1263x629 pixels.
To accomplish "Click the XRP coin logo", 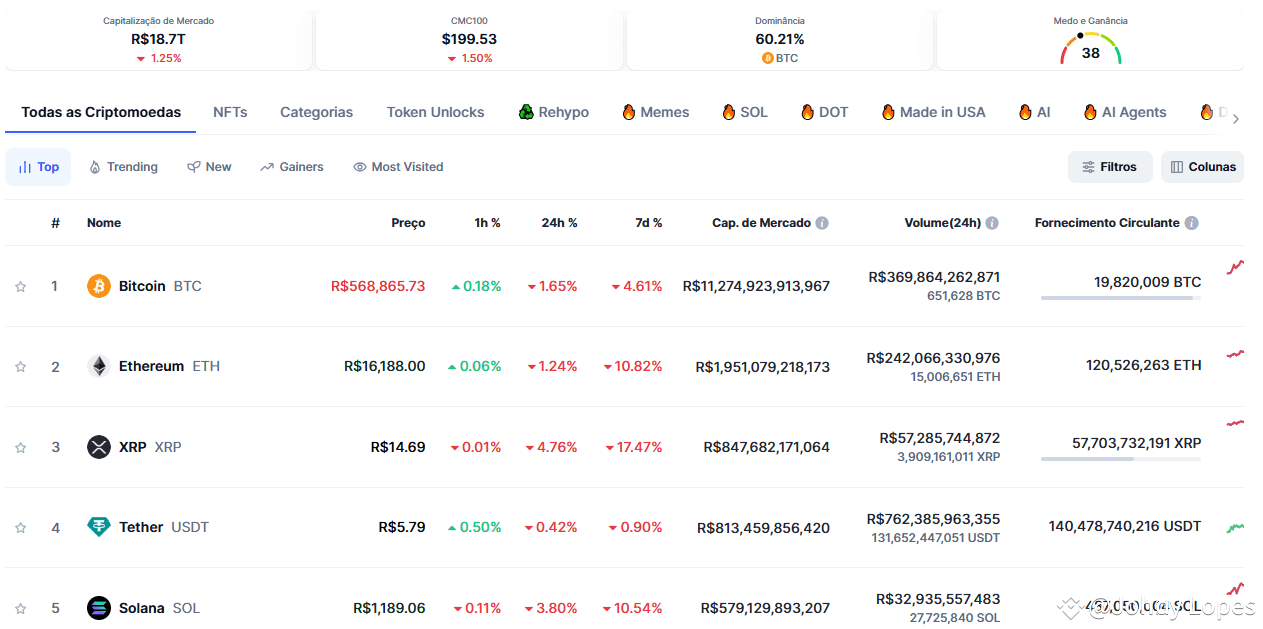I will tap(99, 447).
